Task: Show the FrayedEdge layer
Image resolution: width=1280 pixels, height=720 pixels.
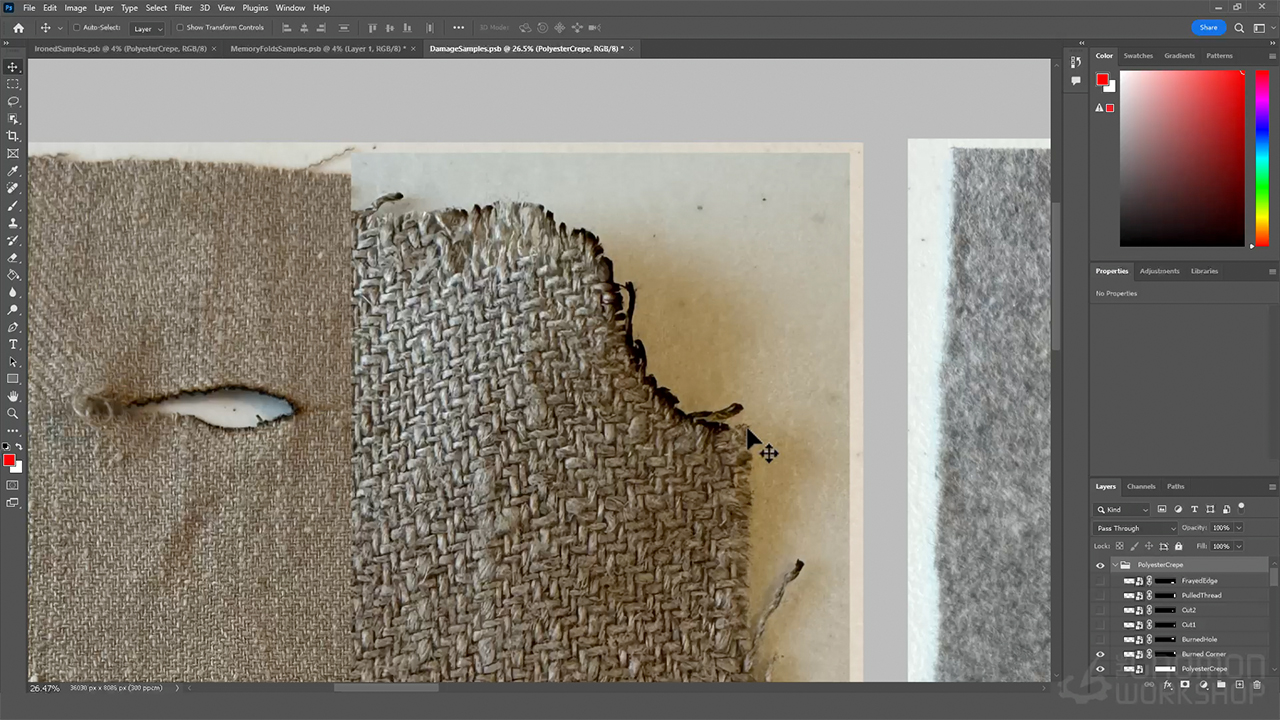Action: pyautogui.click(x=1100, y=581)
